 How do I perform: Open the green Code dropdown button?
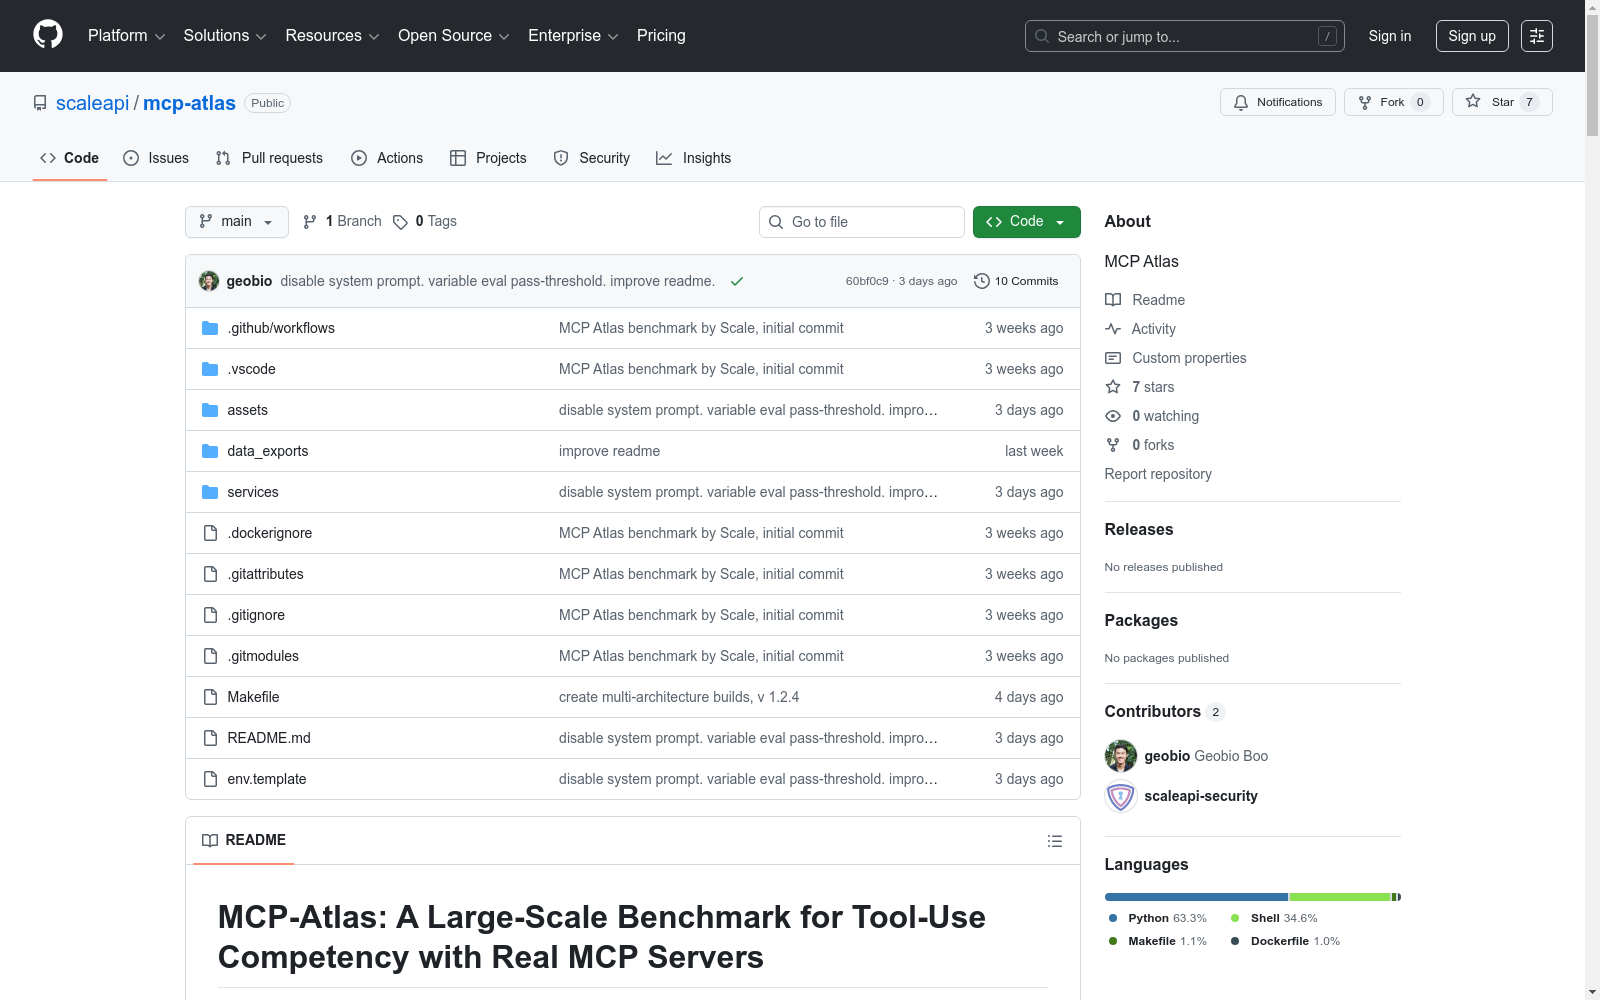(x=1027, y=222)
